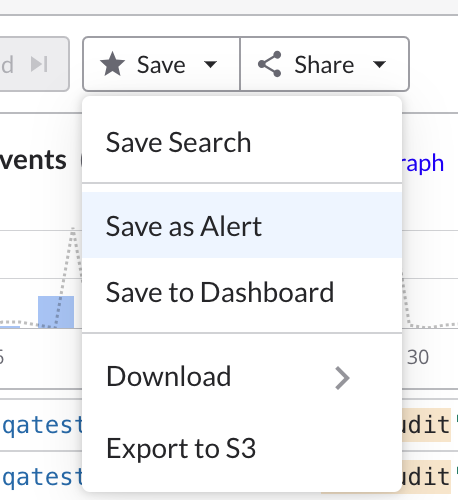The width and height of the screenshot is (458, 500).
Task: Click the blue histogram bar
Action: (56, 312)
